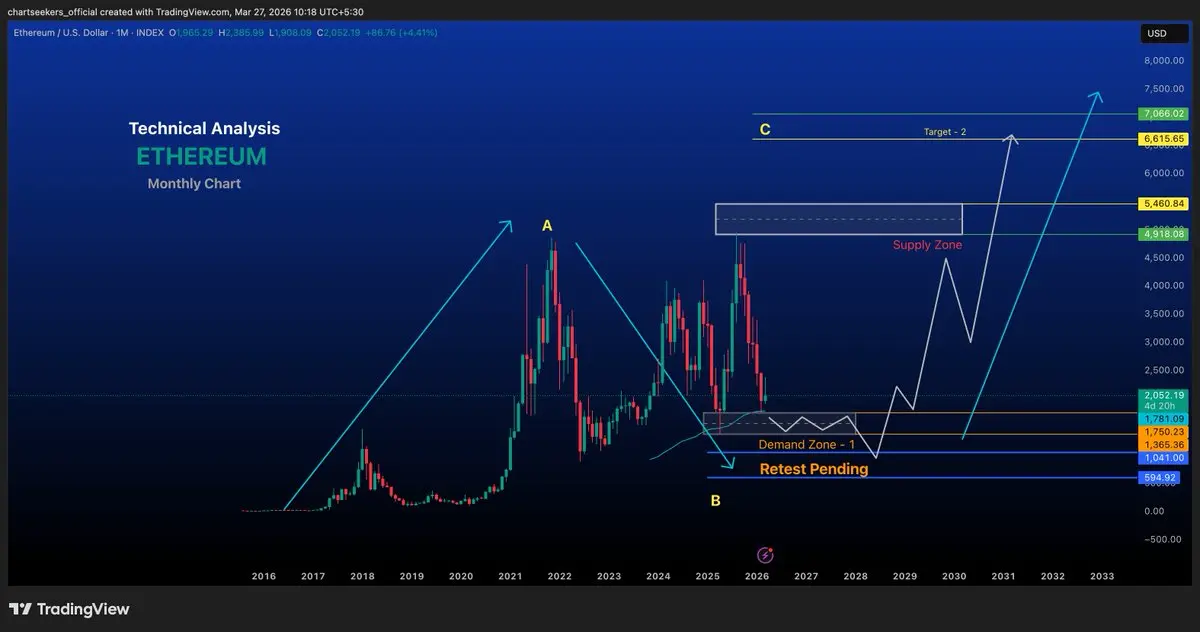Image resolution: width=1200 pixels, height=632 pixels.
Task: Open the TradingView logo at bottom left
Action: [x=69, y=609]
